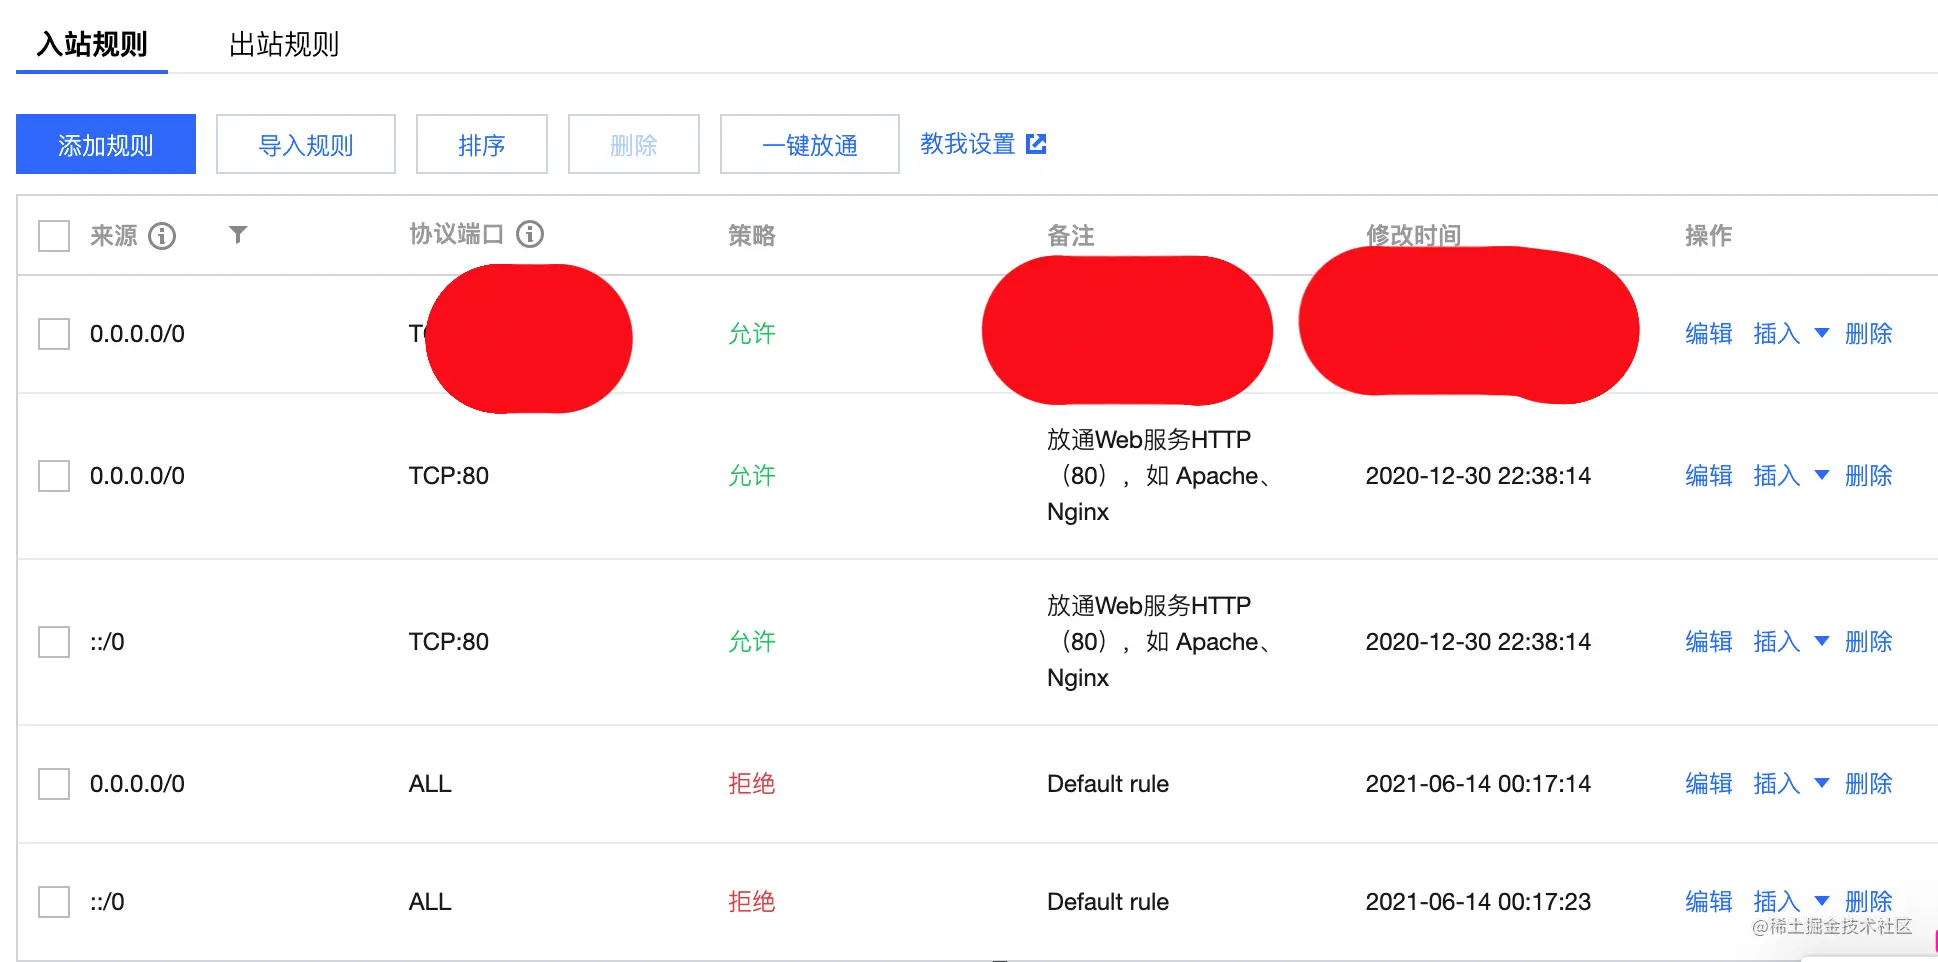Click the 添加规则 button
Viewport: 1938px width, 962px height.
click(106, 144)
